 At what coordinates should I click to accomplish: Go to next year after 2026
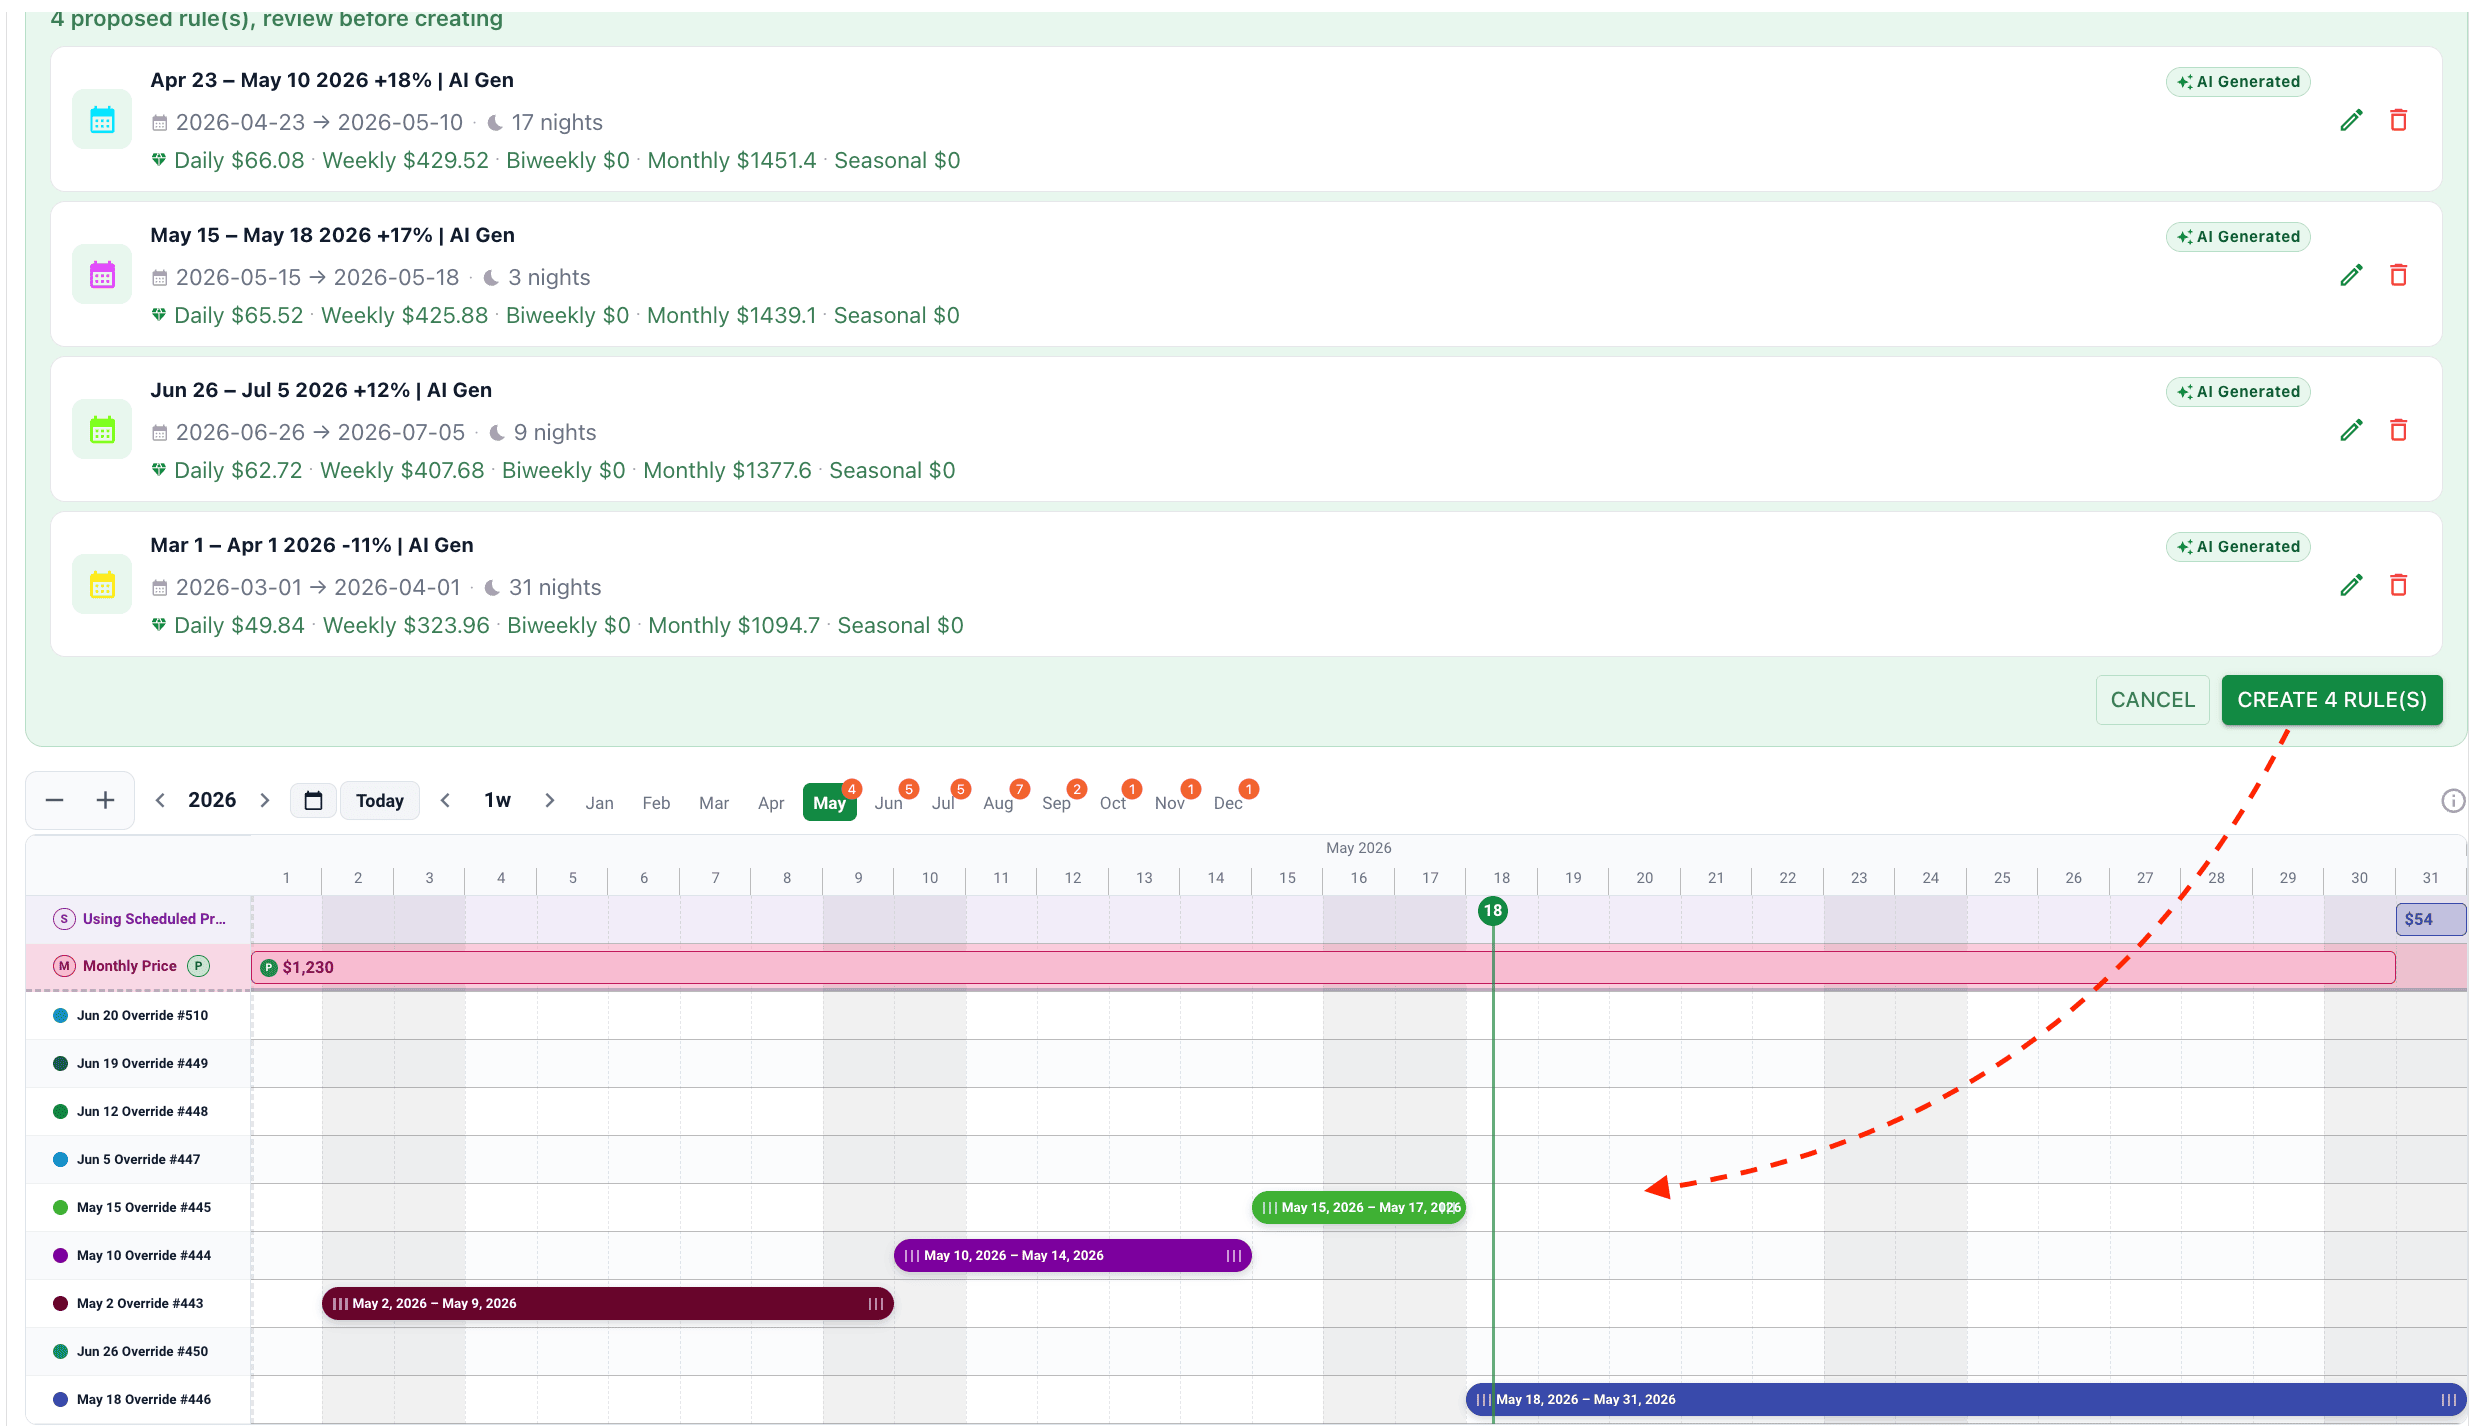click(x=265, y=800)
